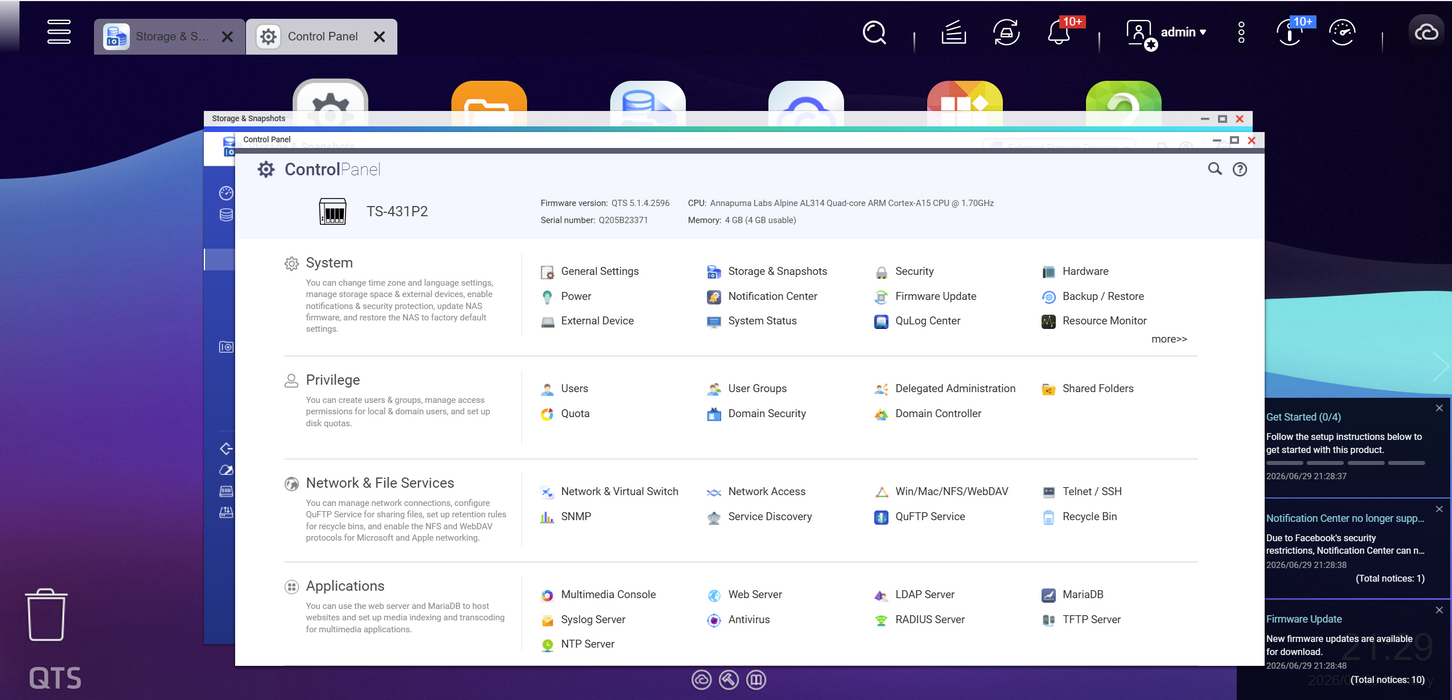Open SNMP settings

point(565,516)
